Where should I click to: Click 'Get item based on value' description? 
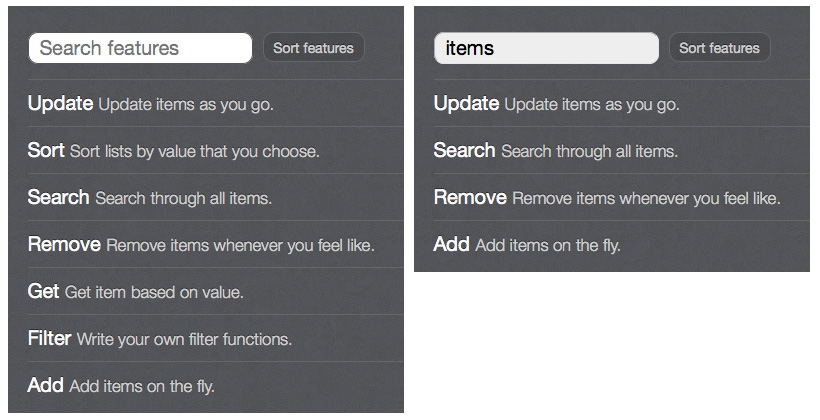point(154,292)
